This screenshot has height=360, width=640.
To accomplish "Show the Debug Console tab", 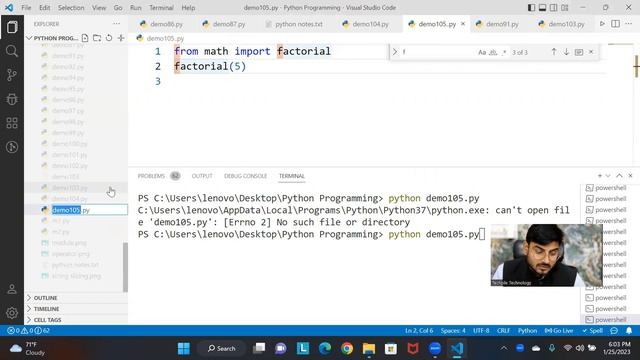I will [x=245, y=176].
